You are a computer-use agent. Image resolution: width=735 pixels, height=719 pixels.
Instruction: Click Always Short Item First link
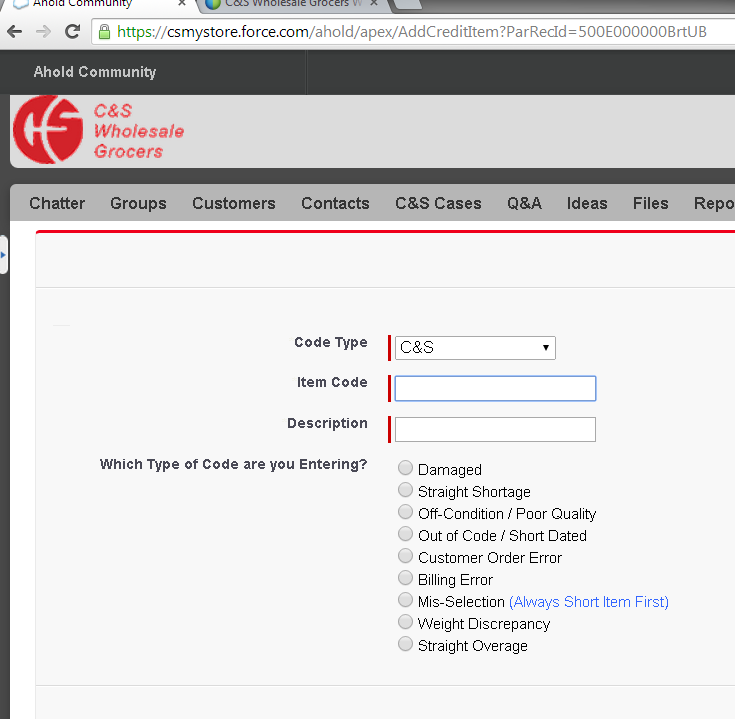589,602
